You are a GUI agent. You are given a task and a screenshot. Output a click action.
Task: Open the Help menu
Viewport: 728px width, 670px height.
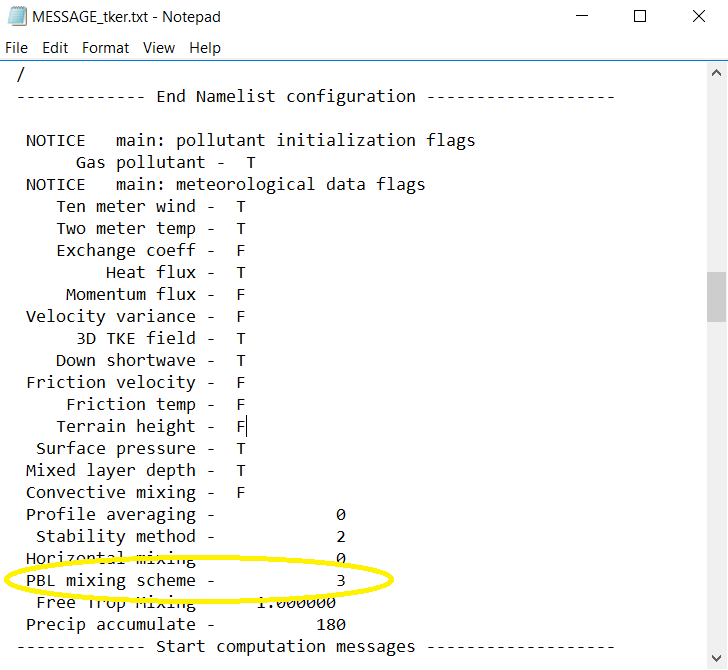point(204,48)
